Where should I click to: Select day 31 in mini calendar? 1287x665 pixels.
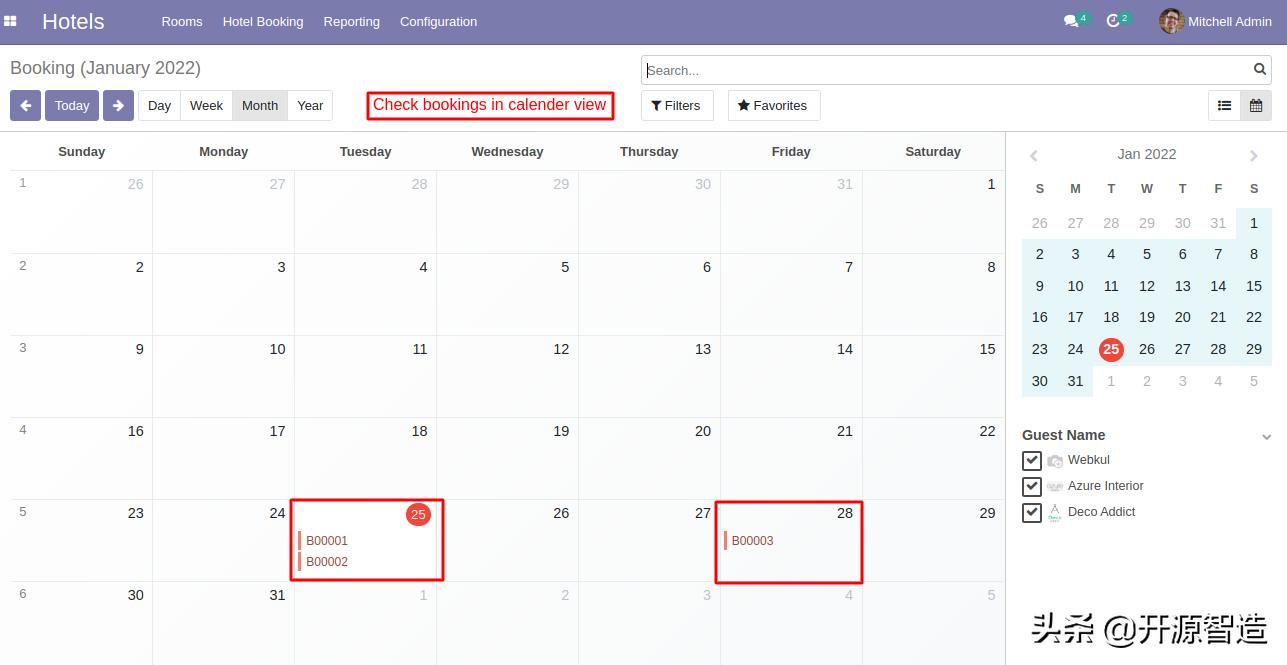(x=1075, y=381)
